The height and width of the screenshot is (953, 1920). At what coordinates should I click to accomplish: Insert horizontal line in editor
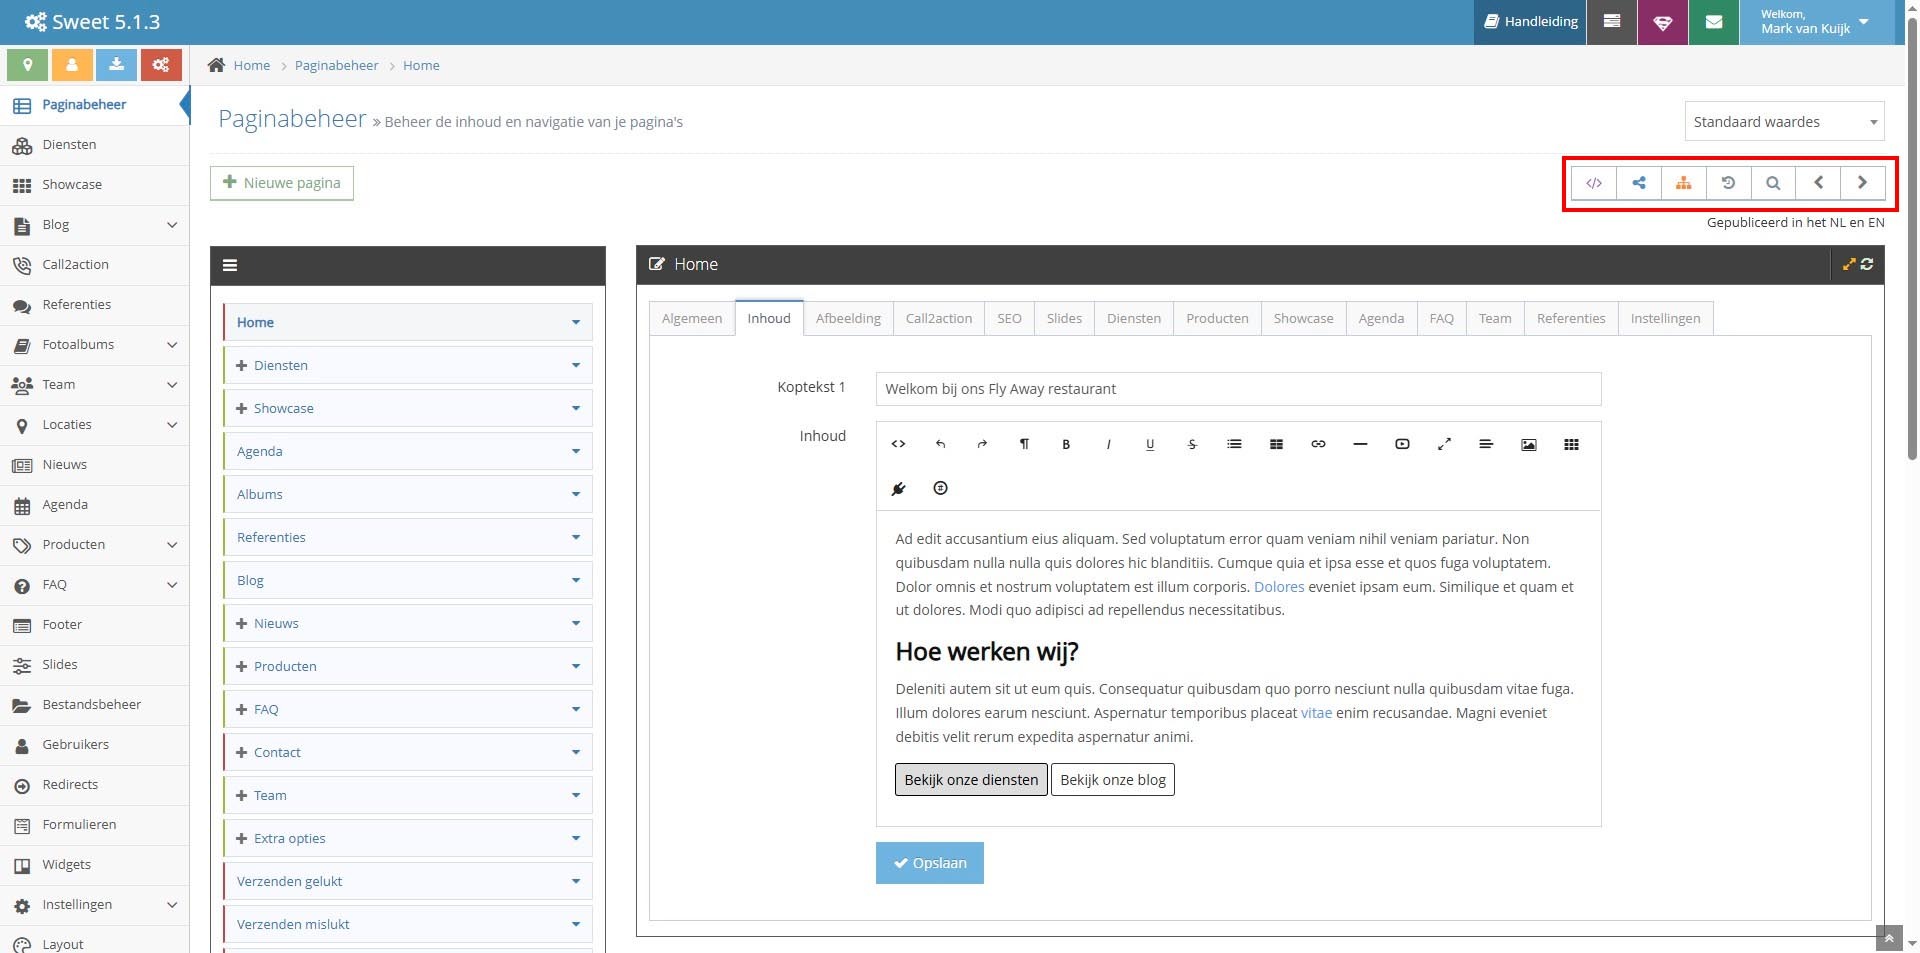(1360, 444)
